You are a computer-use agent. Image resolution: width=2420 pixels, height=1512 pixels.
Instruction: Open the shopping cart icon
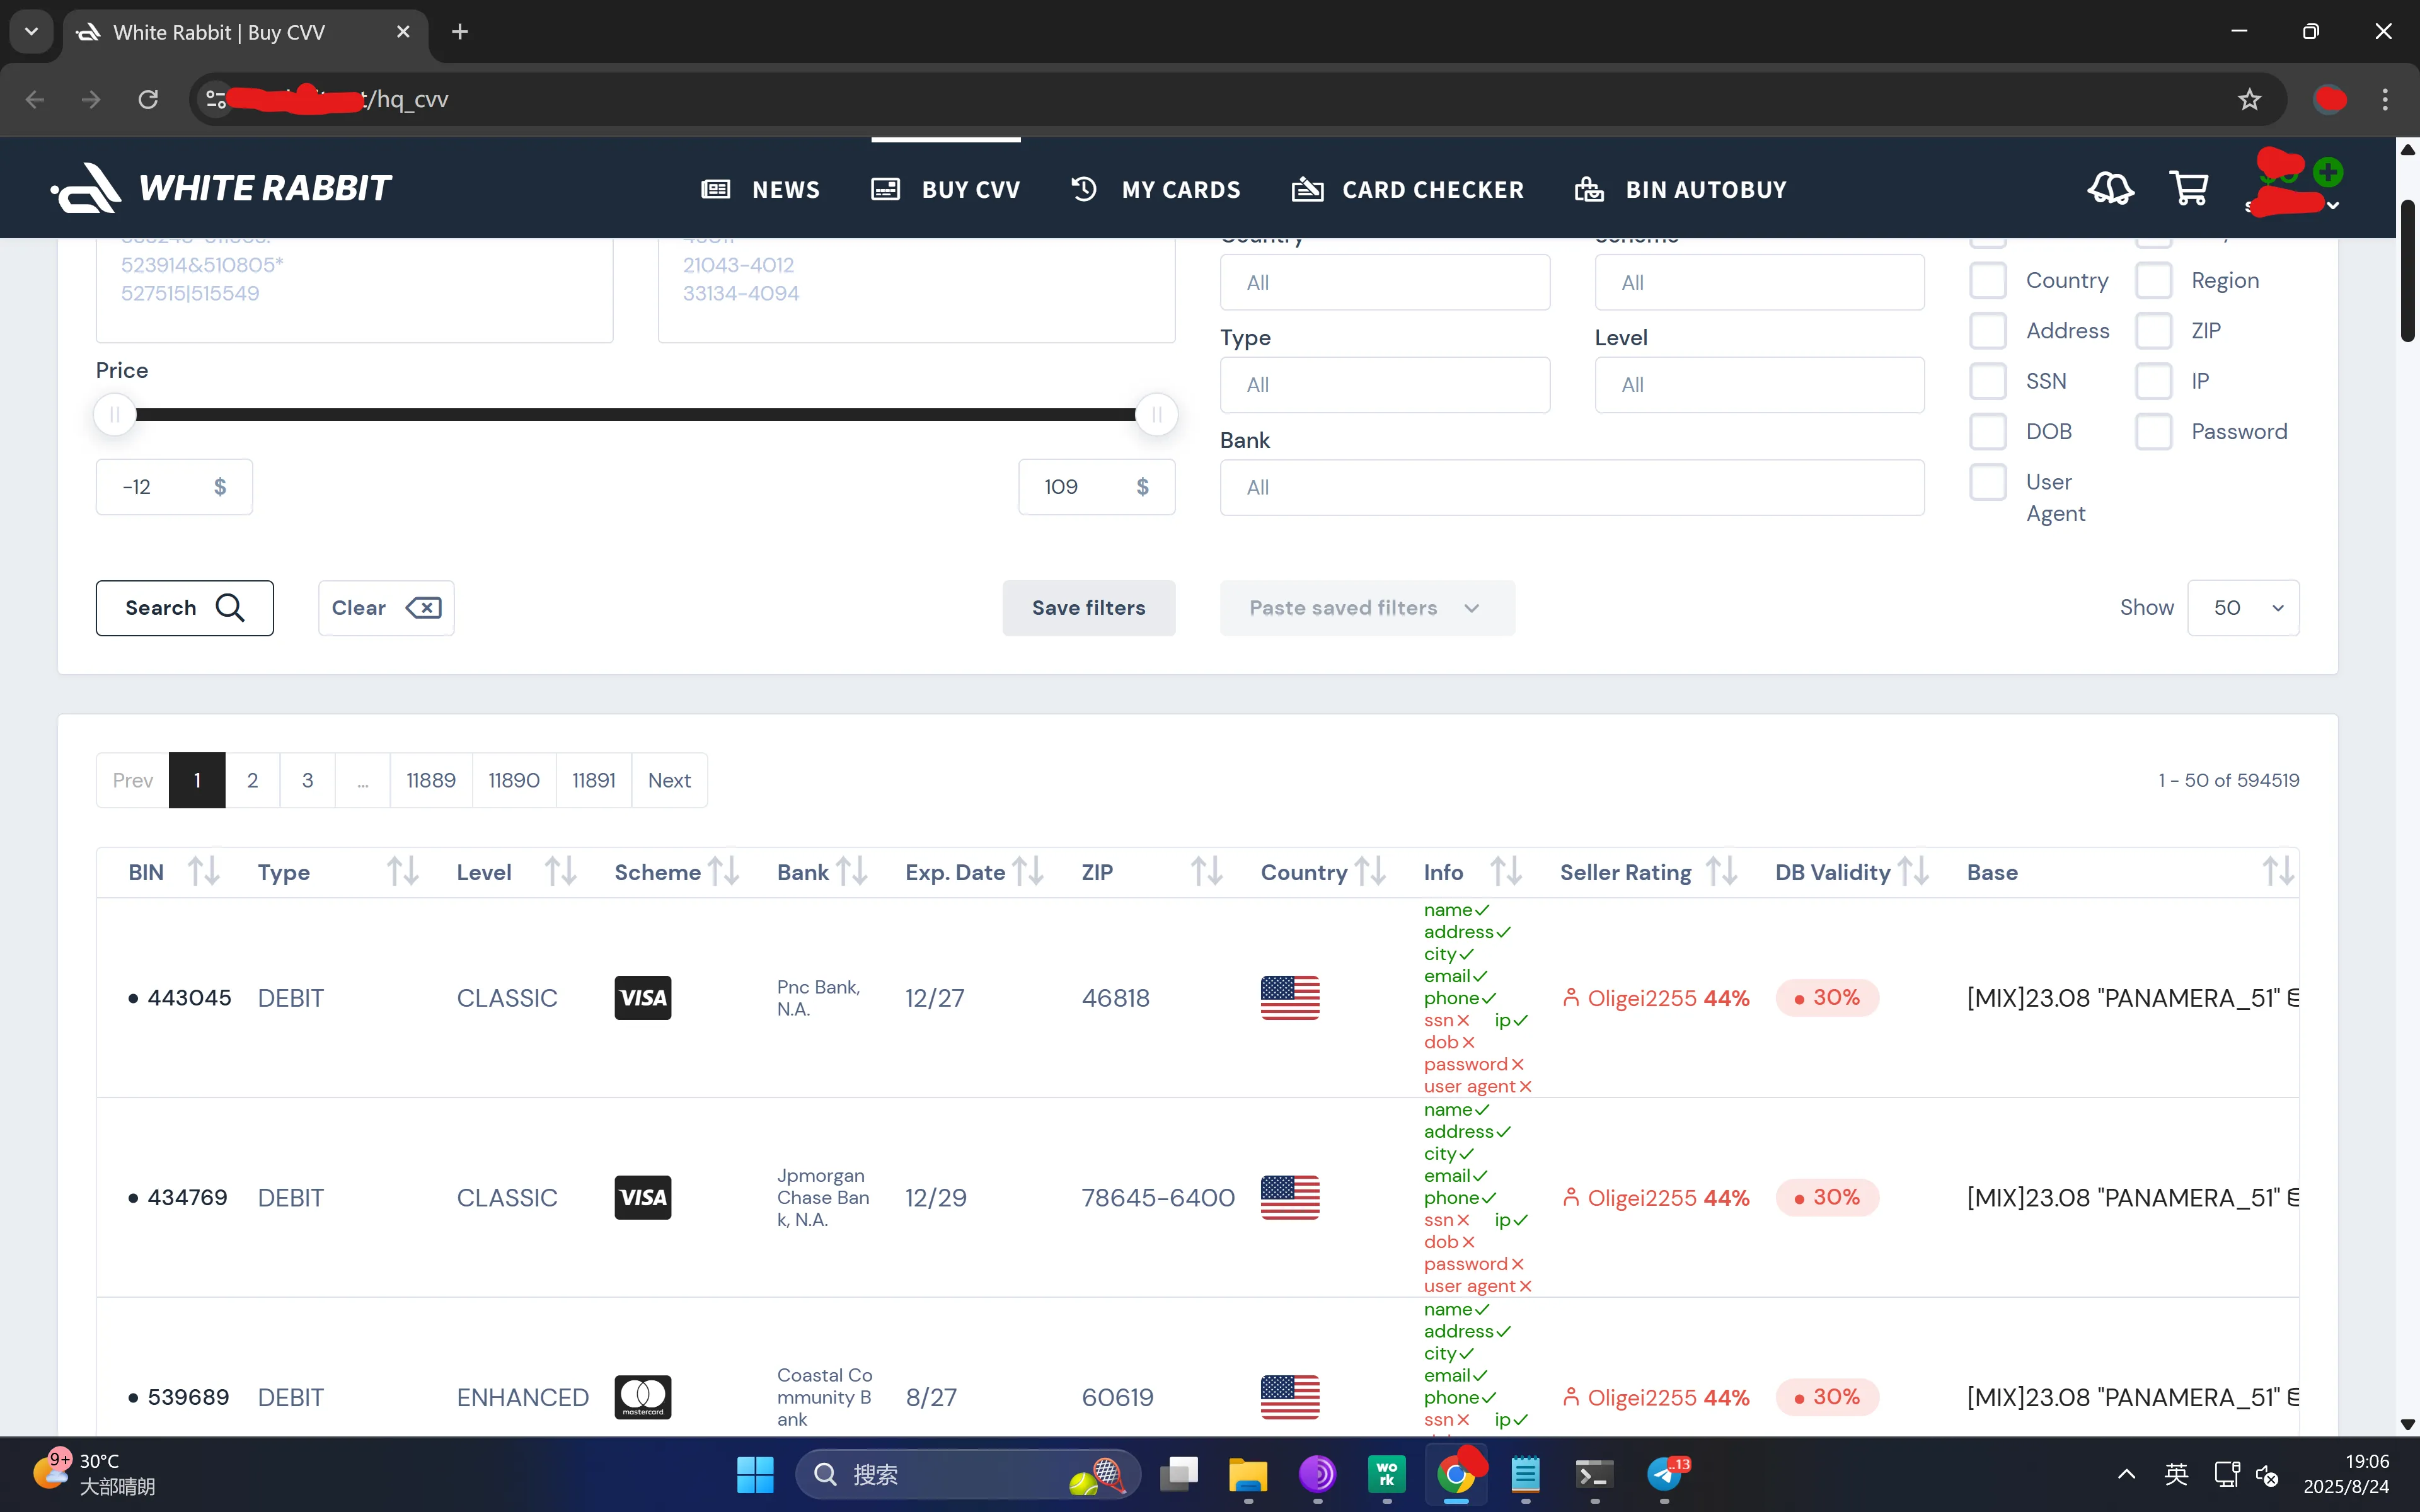pos(2189,188)
